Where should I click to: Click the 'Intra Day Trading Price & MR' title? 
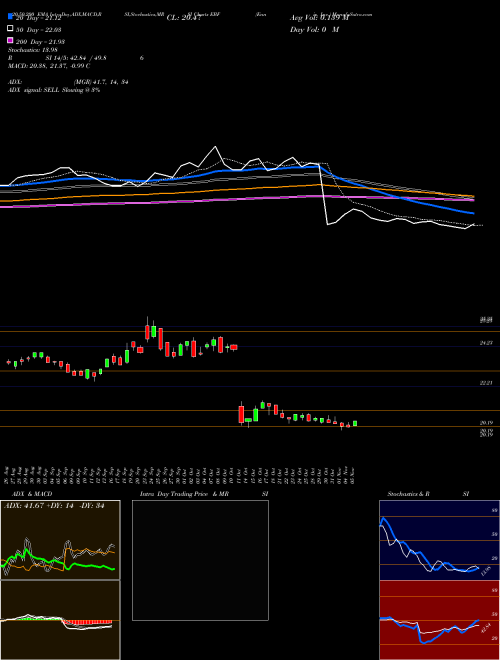coord(184,494)
